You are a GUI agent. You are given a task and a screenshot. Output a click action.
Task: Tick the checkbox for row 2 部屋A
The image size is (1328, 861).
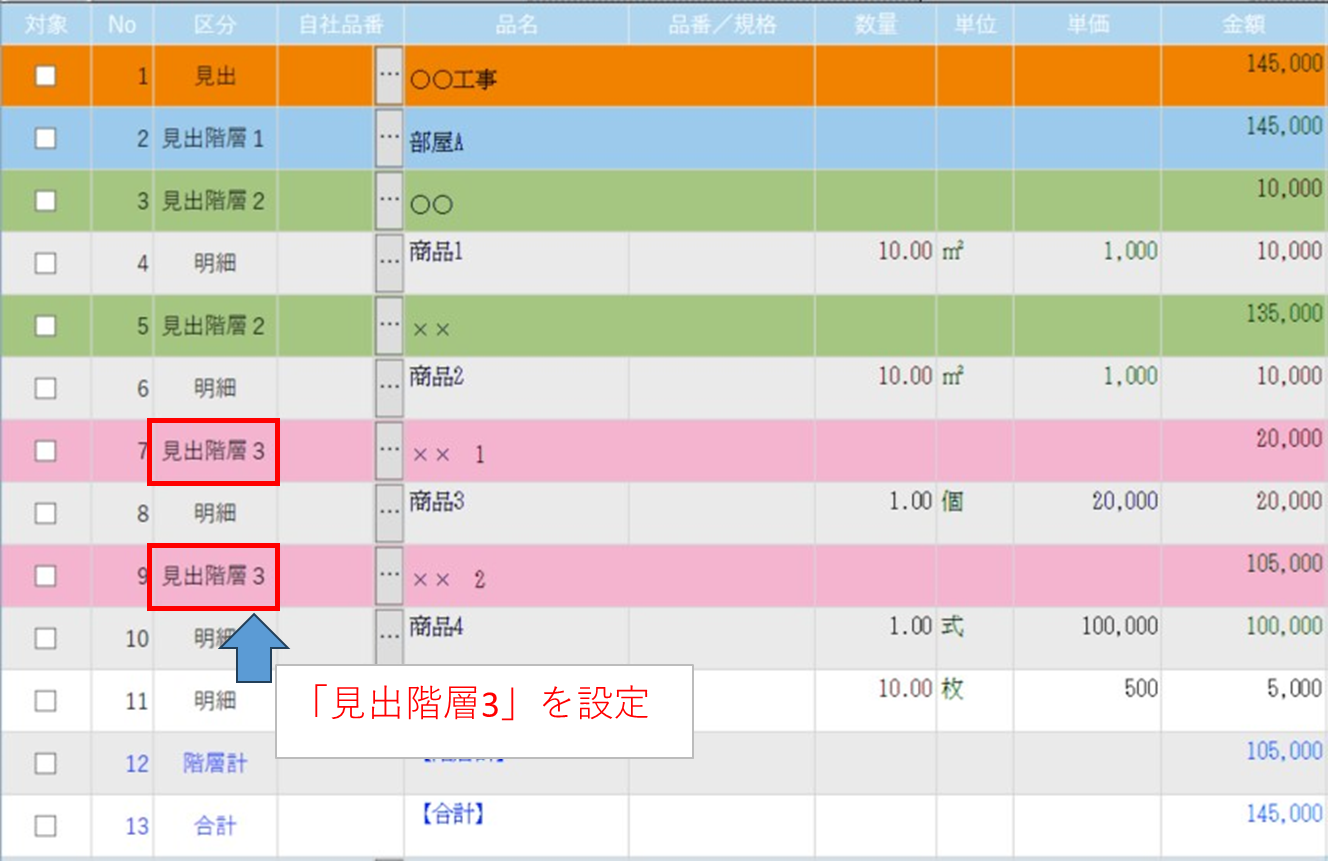(x=45, y=139)
